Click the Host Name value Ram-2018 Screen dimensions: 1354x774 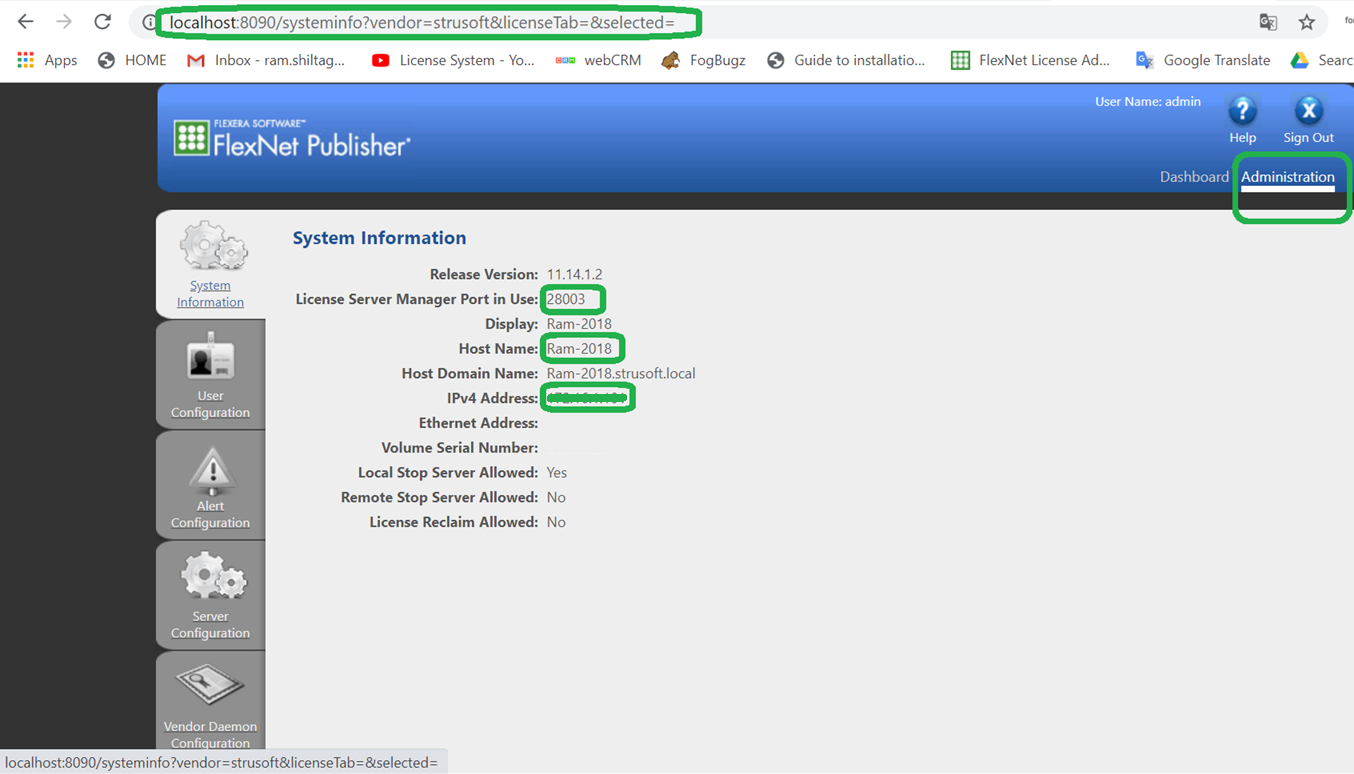pyautogui.click(x=579, y=349)
